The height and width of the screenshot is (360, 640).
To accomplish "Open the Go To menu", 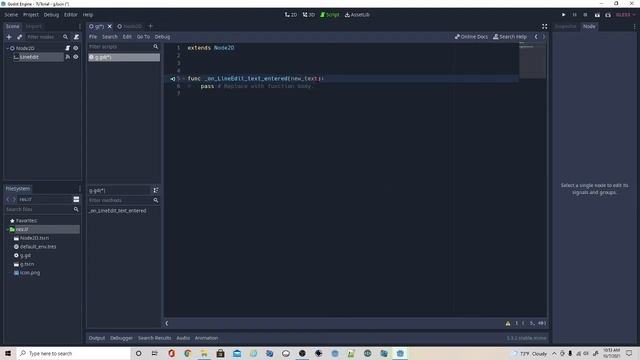I will click(143, 37).
